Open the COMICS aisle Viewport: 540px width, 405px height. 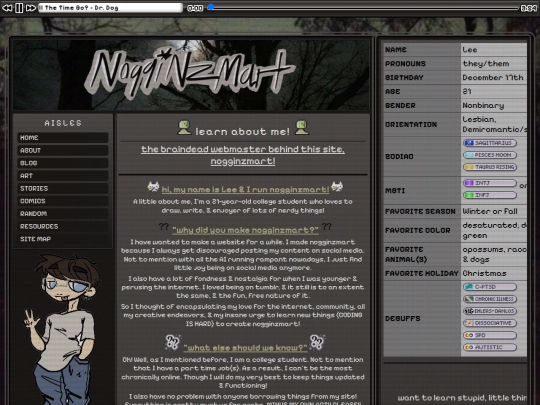[x=63, y=201]
